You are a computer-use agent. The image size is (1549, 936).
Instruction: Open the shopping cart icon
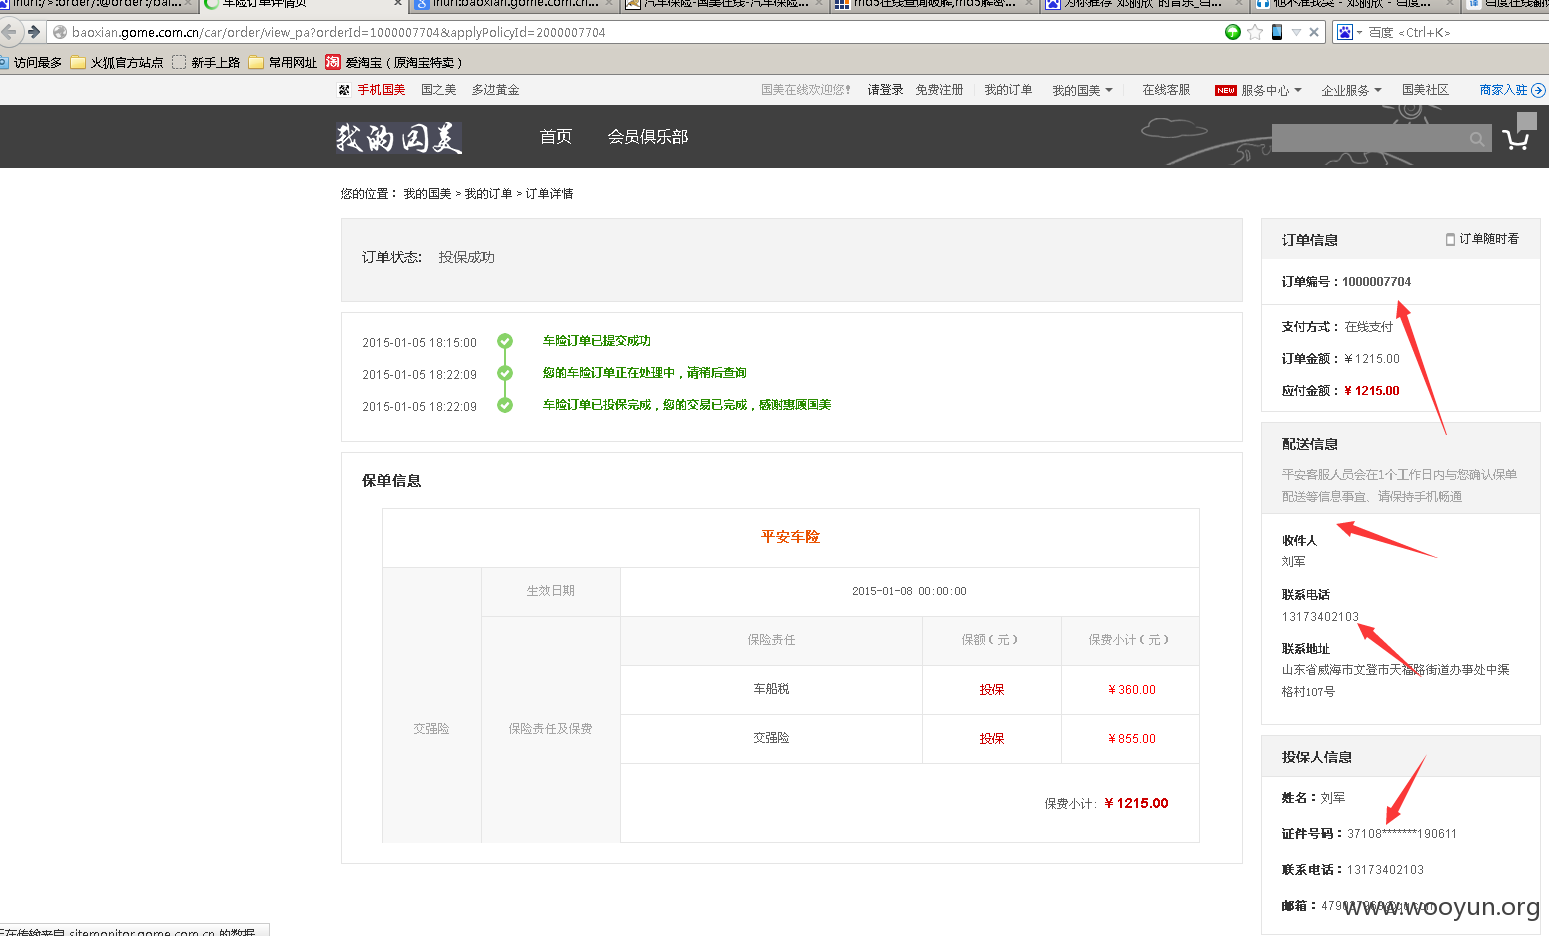(1516, 139)
